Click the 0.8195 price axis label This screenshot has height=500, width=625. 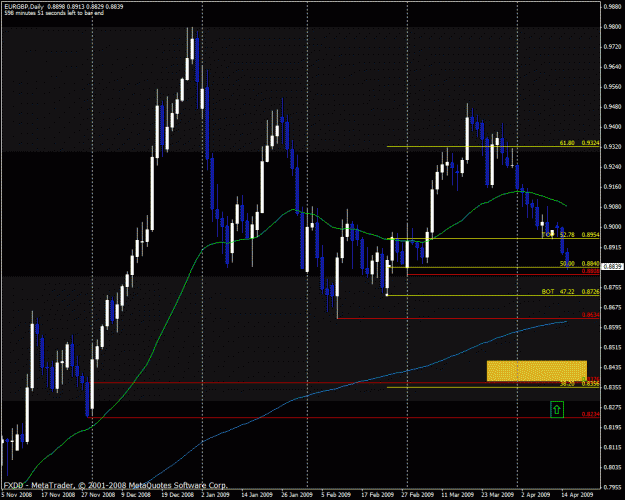[613, 427]
